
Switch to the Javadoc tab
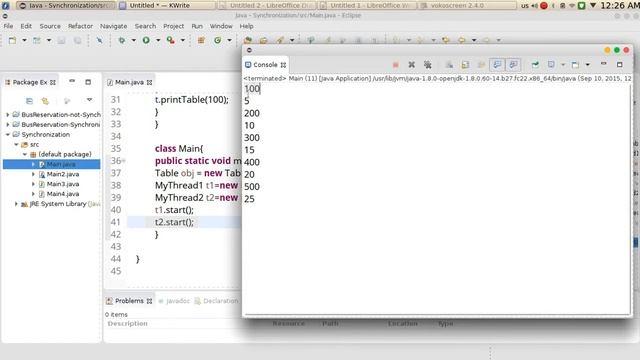tap(175, 301)
